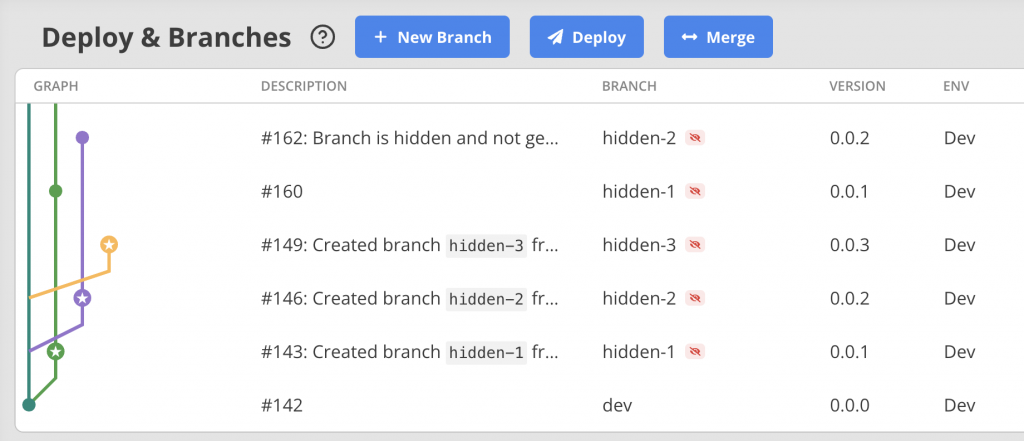Select the green star node in graph

click(56, 351)
